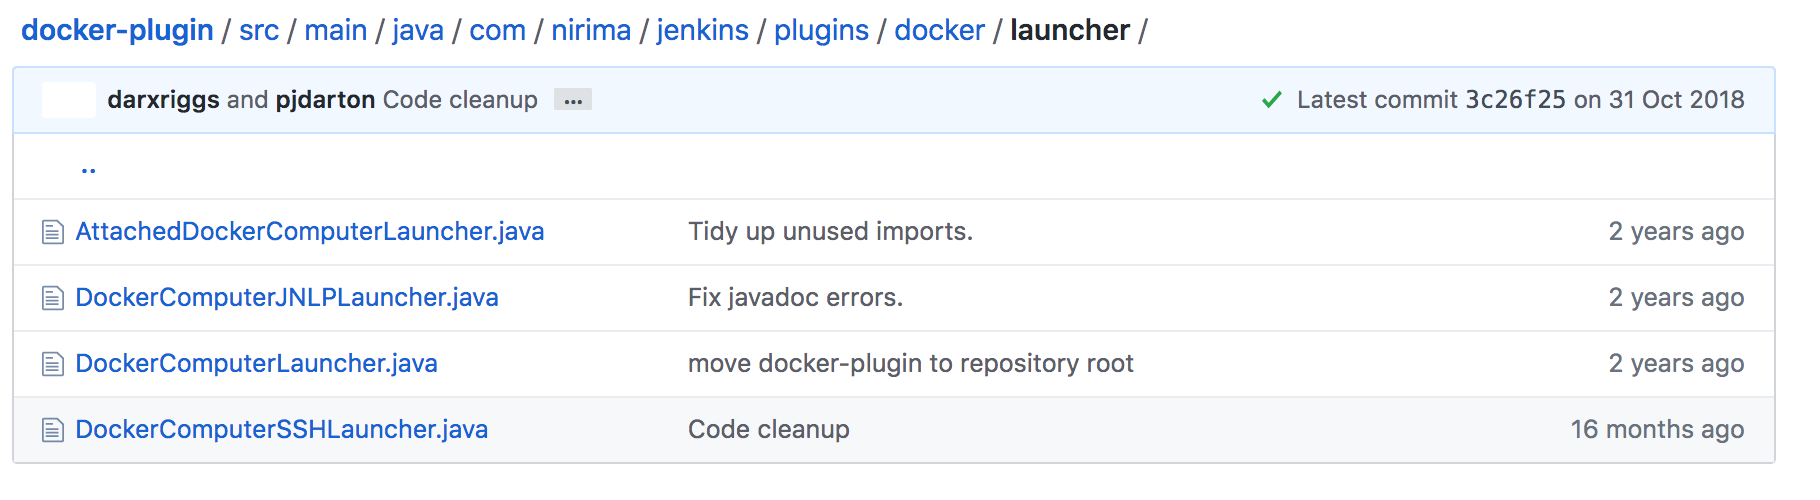Navigate to docker-plugin repository root breadcrumb
Screen dimensions: 1820x500
pyautogui.click(x=117, y=30)
